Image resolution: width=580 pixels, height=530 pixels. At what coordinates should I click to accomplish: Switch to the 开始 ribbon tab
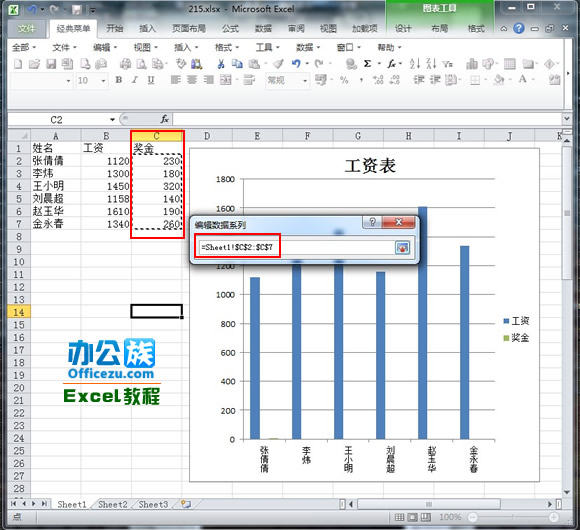[x=115, y=28]
